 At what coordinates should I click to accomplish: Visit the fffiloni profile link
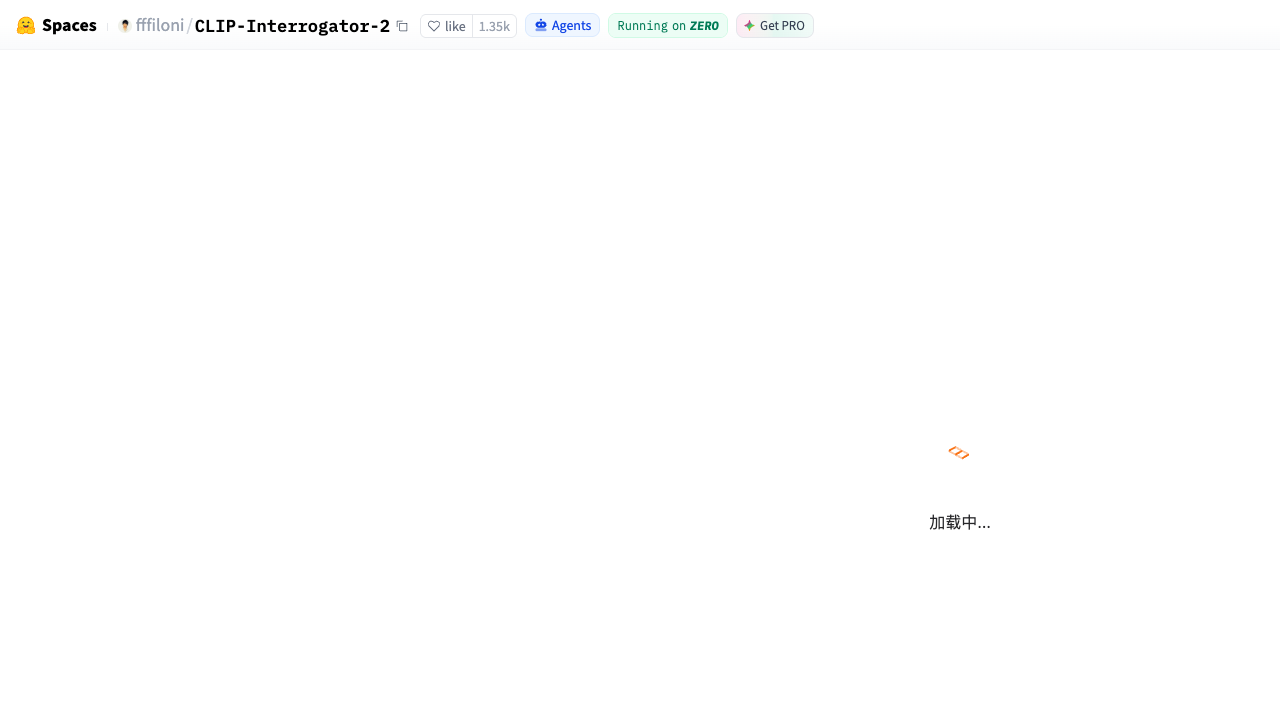(160, 25)
